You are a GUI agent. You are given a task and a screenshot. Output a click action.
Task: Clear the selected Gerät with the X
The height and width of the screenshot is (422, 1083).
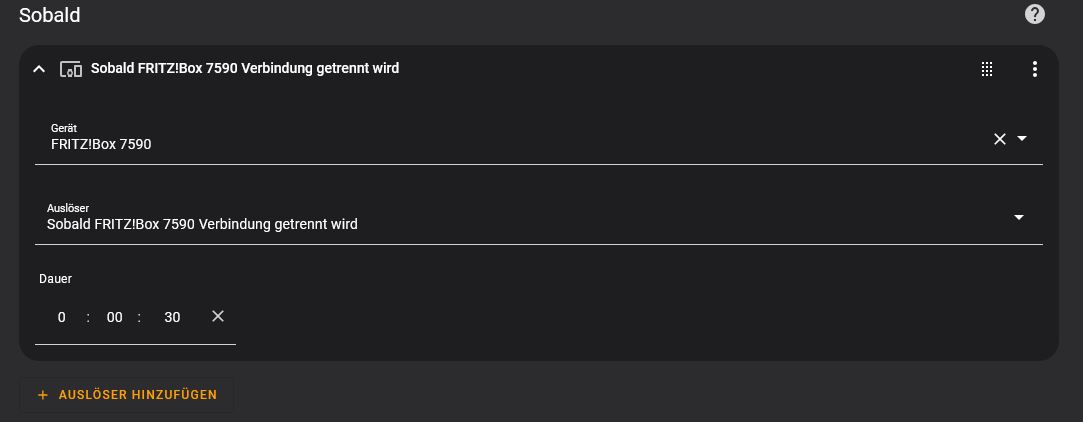(x=999, y=139)
